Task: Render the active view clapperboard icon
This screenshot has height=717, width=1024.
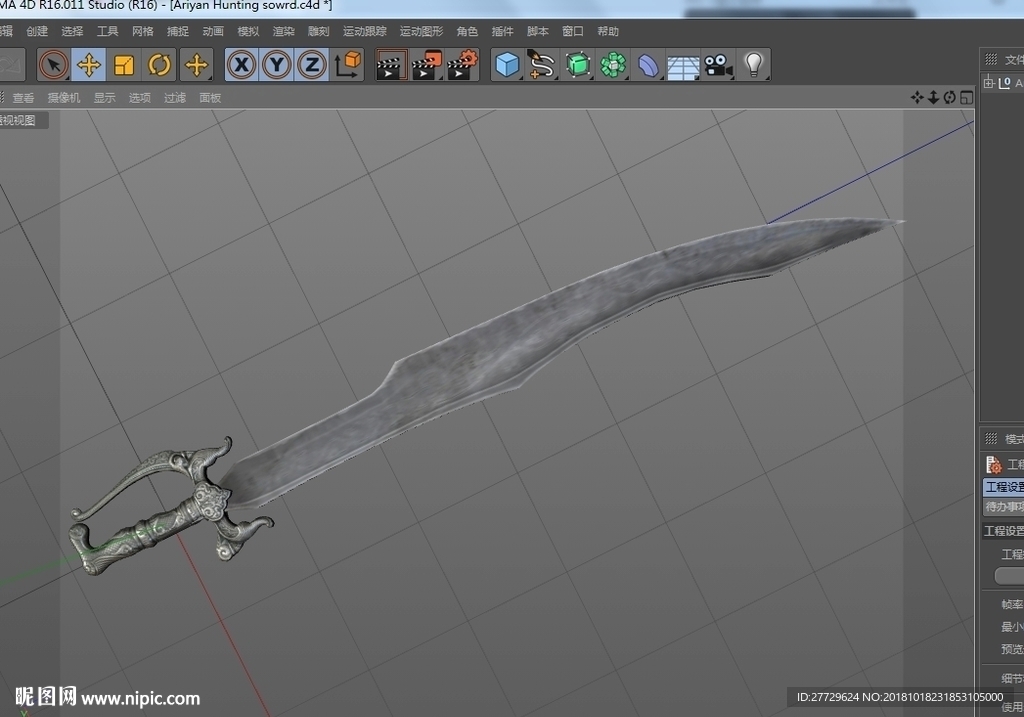Action: pos(391,65)
